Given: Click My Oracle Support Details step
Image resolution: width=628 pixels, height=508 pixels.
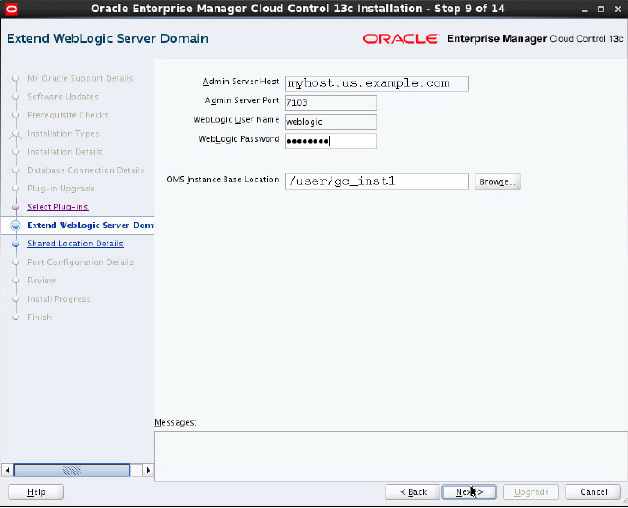Looking at the screenshot, I should [80, 79].
